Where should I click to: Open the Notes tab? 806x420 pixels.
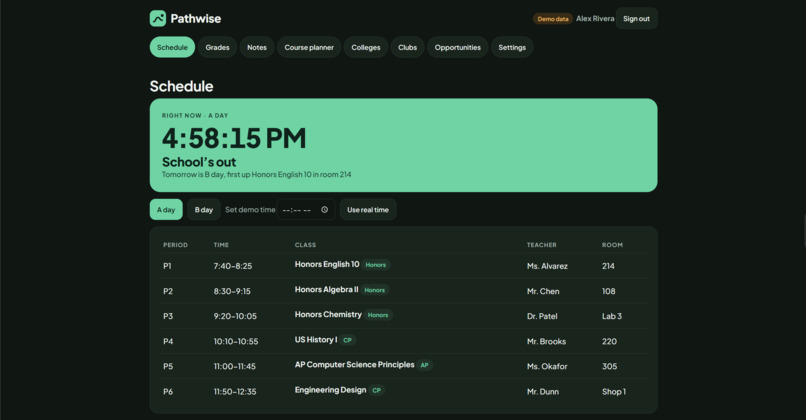257,47
